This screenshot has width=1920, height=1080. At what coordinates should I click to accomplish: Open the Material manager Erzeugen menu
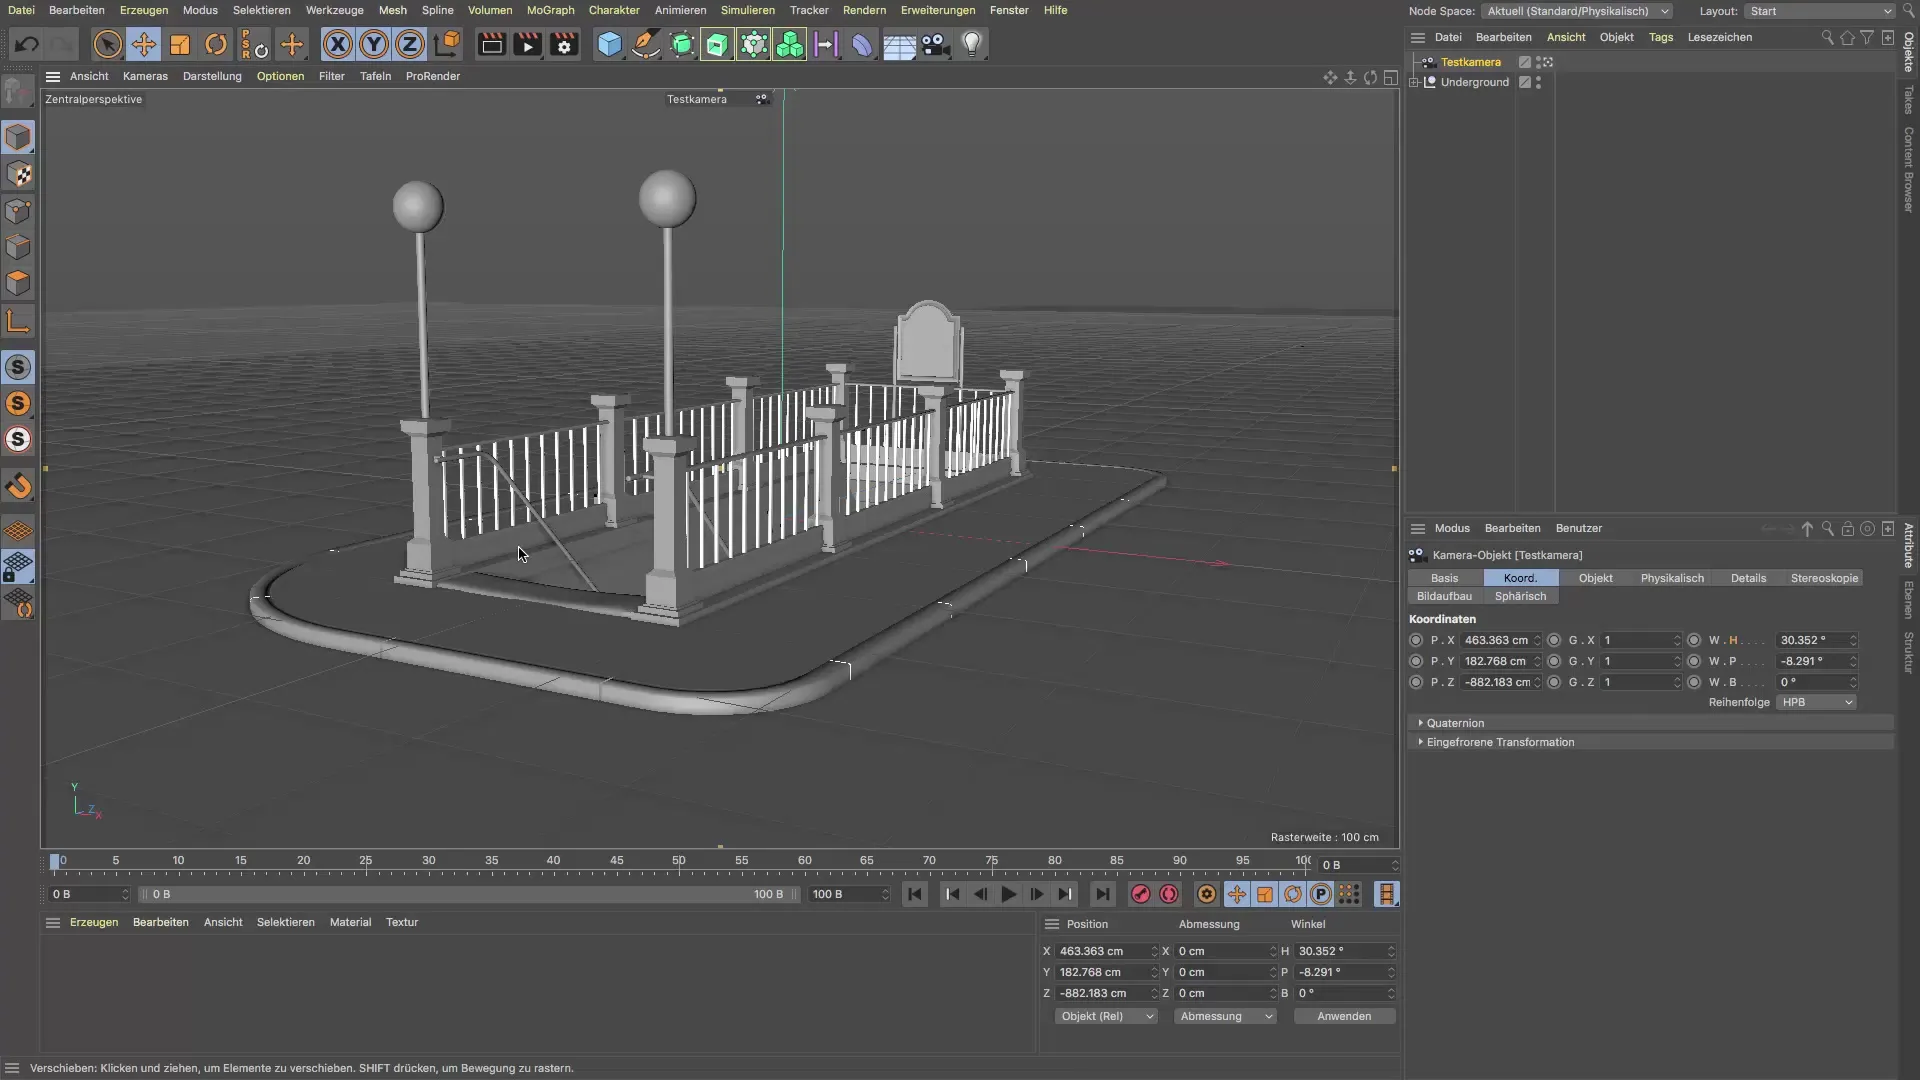(94, 922)
